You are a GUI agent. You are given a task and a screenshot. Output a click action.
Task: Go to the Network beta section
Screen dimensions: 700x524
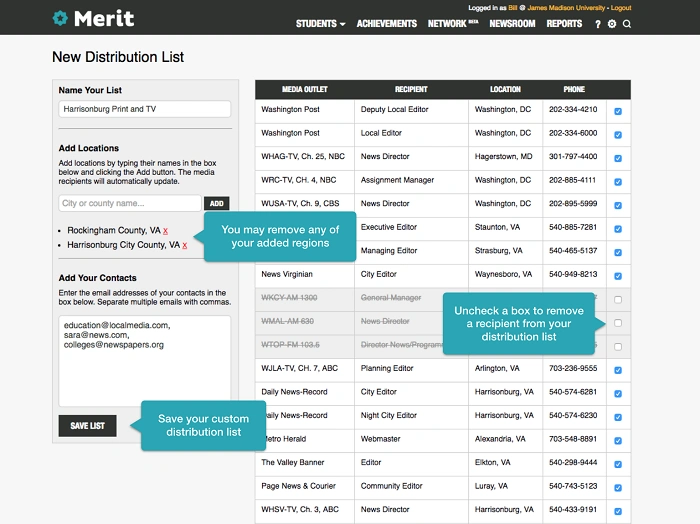click(453, 24)
